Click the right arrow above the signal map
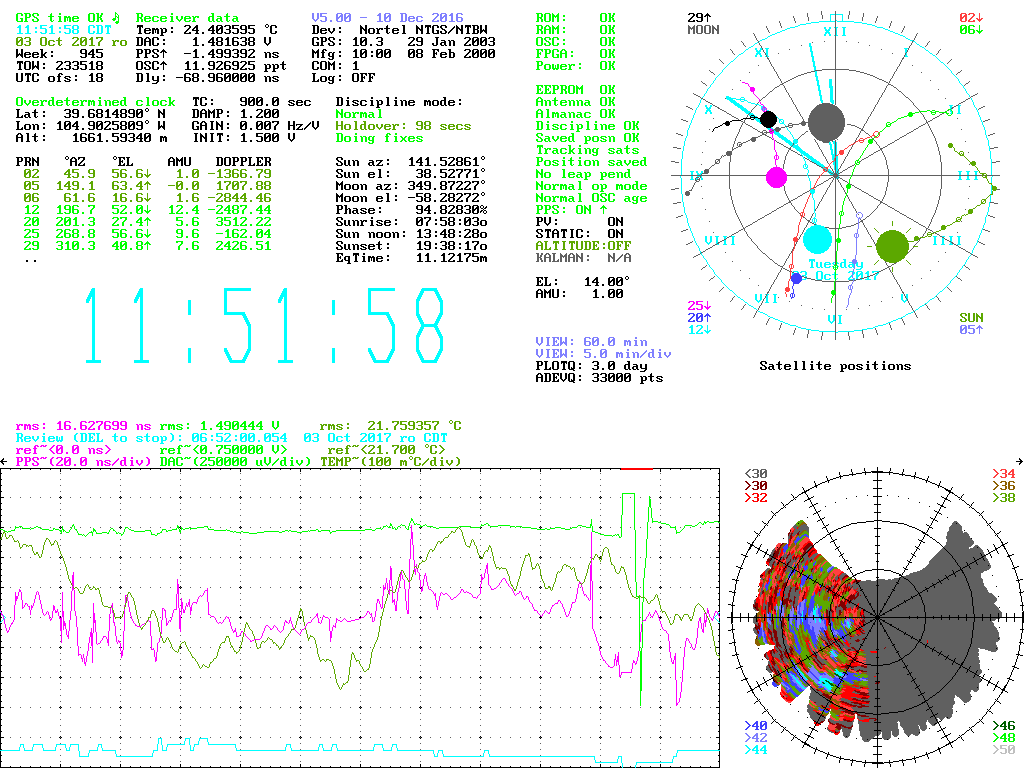 point(1019,462)
